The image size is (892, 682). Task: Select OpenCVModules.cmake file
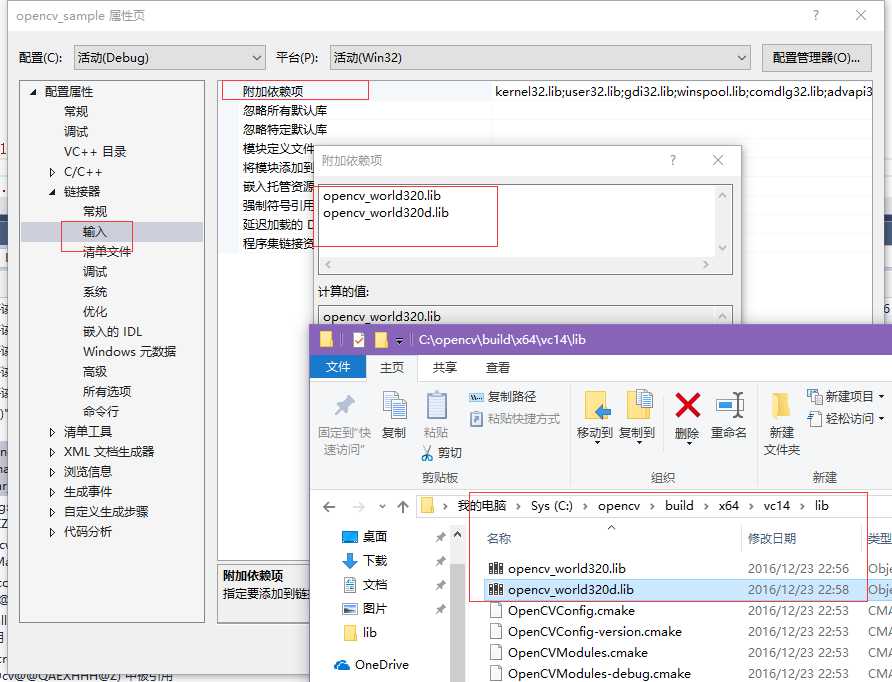click(x=577, y=652)
